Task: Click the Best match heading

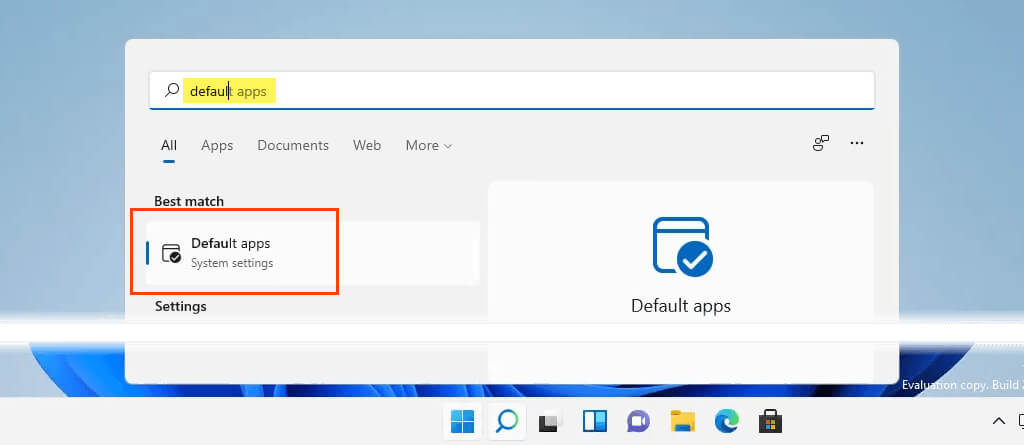Action: (x=189, y=201)
